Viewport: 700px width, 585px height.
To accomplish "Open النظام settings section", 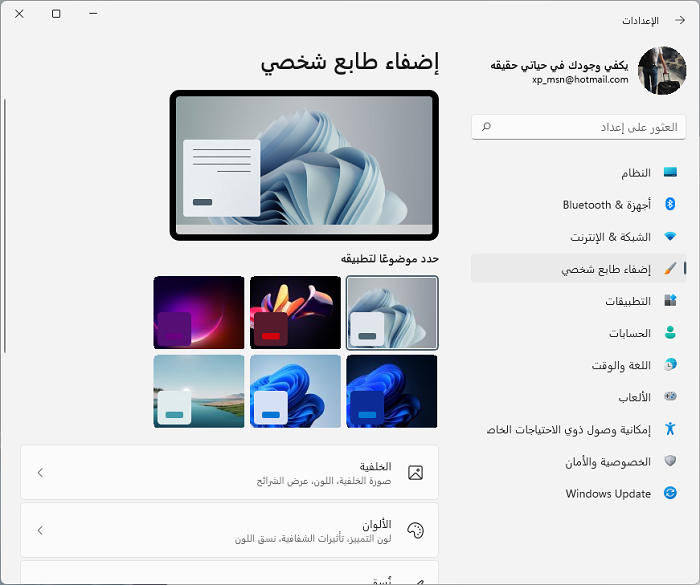I will (x=579, y=172).
